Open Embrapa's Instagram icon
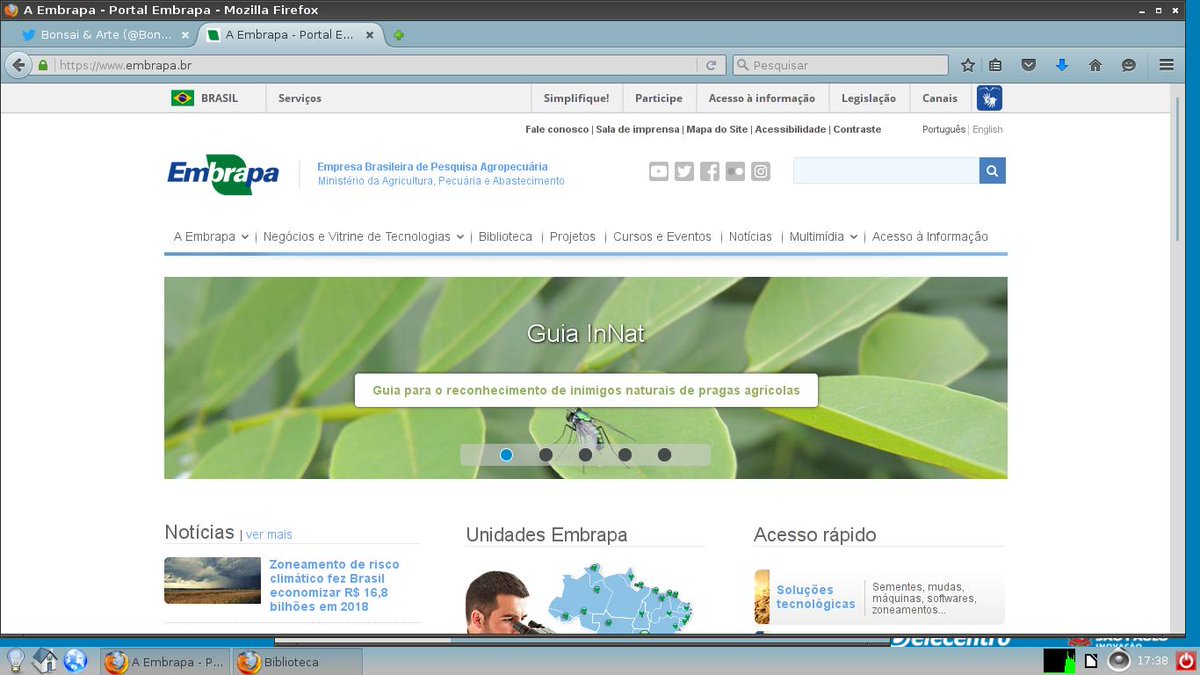This screenshot has height=675, width=1200. click(x=761, y=171)
